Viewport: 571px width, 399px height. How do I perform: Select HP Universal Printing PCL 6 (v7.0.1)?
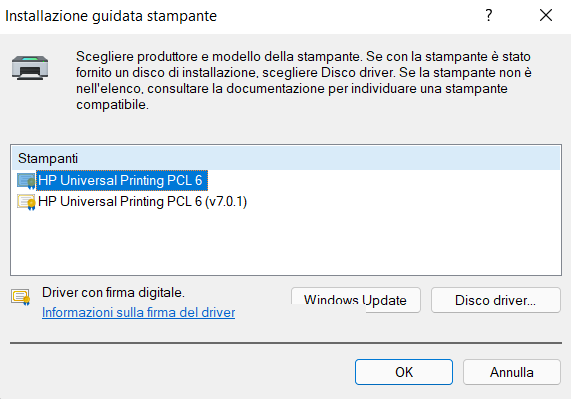point(142,201)
